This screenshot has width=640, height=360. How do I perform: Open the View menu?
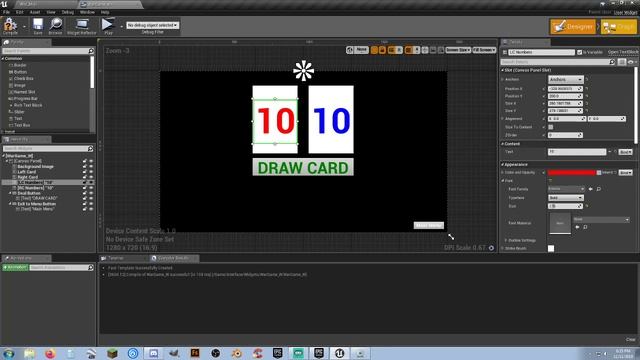[51, 12]
